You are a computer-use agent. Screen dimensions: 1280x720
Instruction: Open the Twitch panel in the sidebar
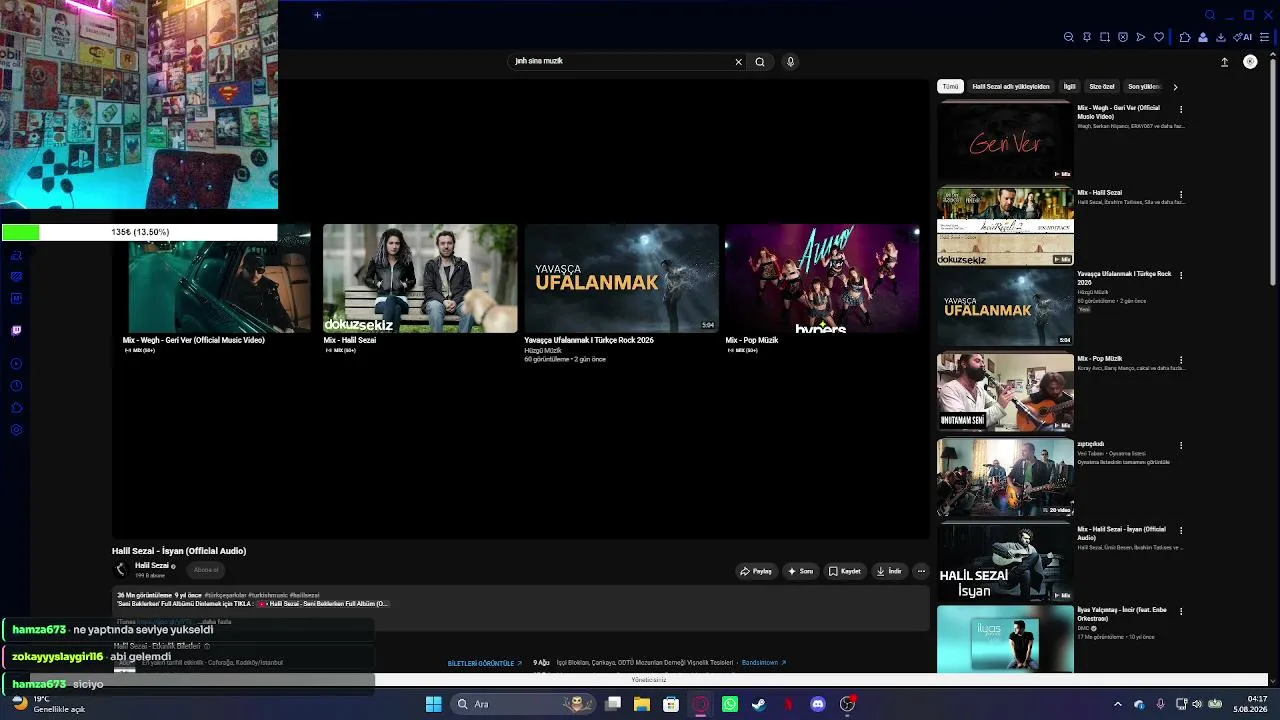click(x=16, y=331)
